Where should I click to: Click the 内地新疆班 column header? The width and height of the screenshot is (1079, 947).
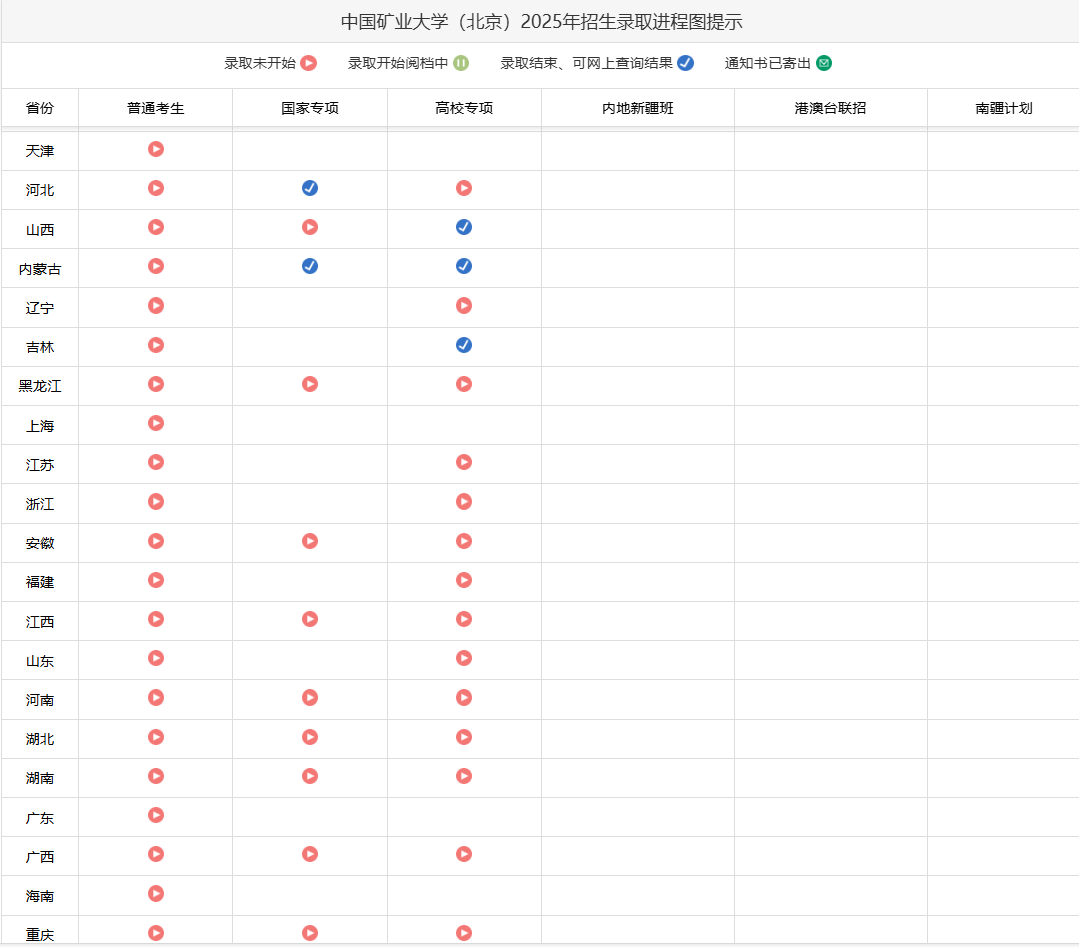click(x=637, y=108)
